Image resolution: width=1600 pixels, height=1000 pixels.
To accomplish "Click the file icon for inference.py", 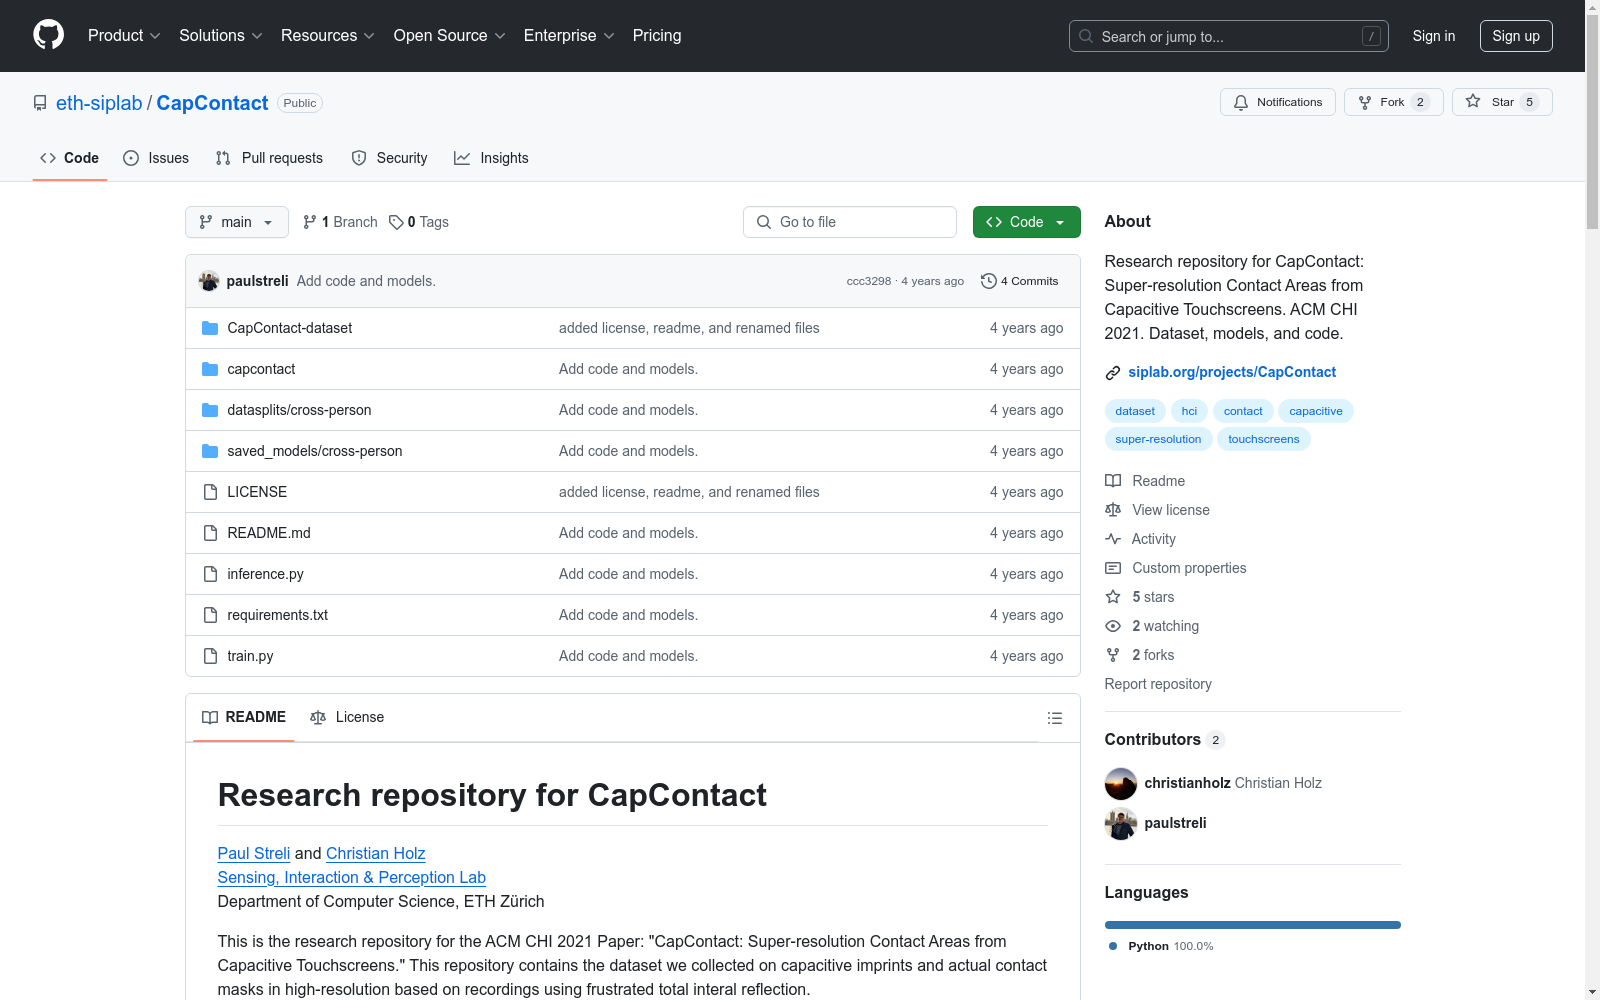I will 210,574.
